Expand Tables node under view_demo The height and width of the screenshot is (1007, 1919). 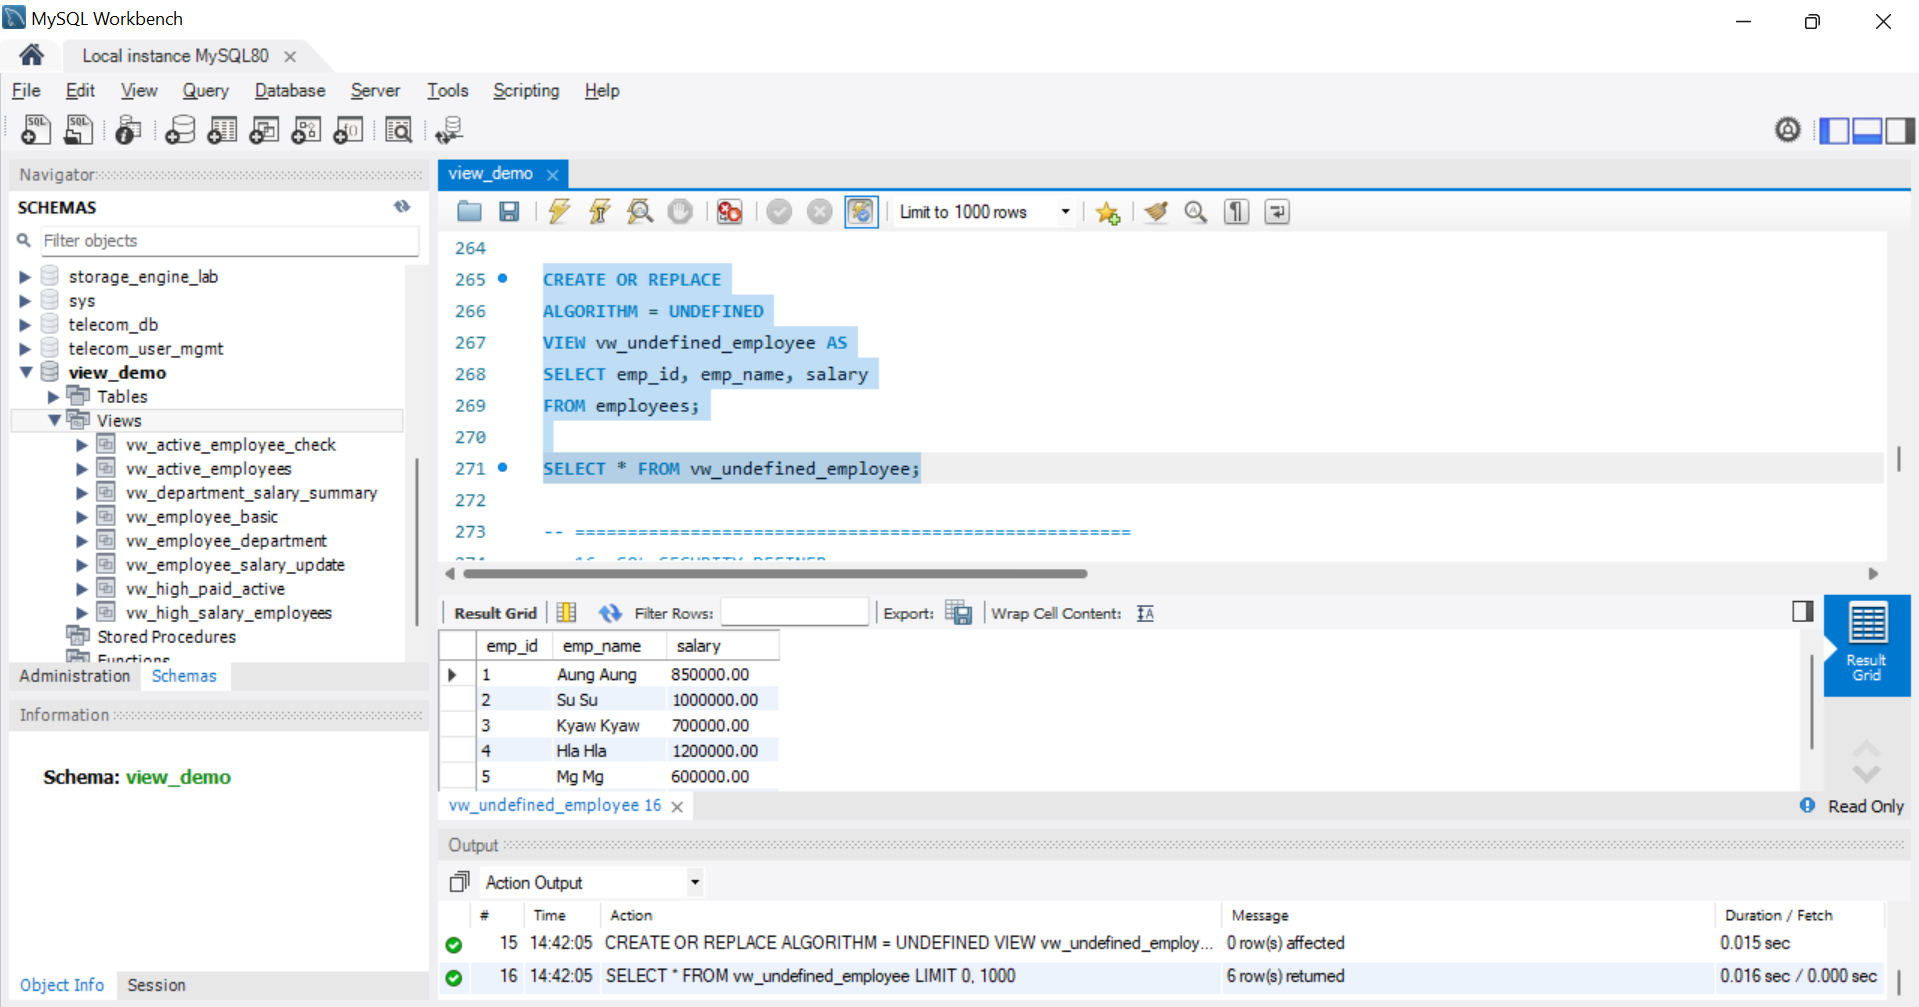click(54, 397)
